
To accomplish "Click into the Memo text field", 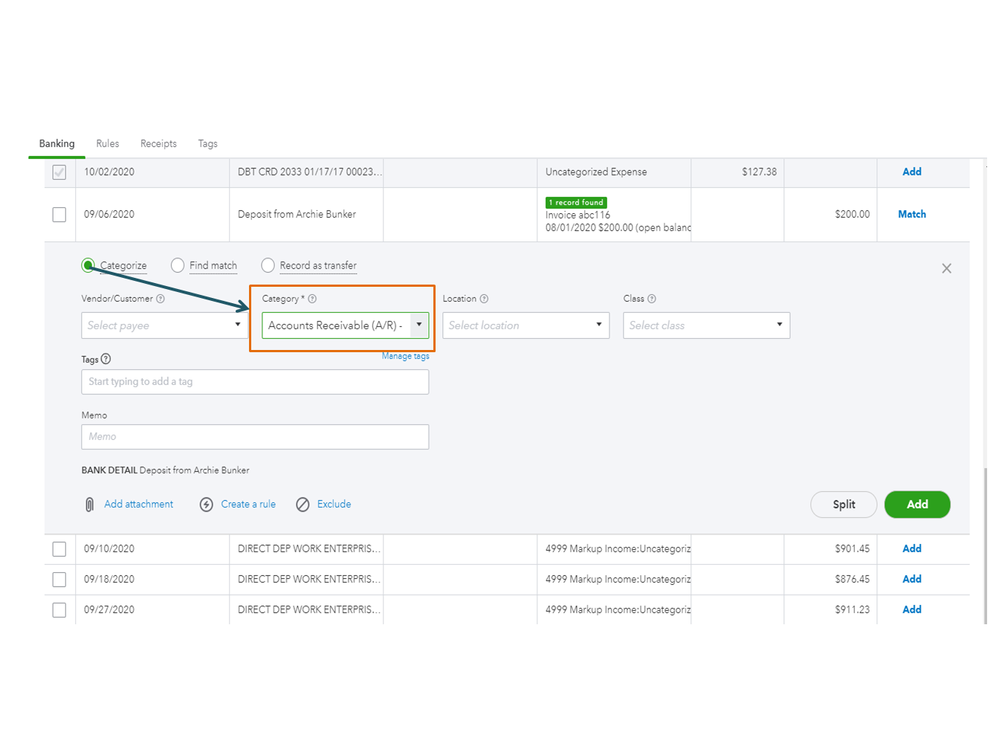I will (255, 437).
